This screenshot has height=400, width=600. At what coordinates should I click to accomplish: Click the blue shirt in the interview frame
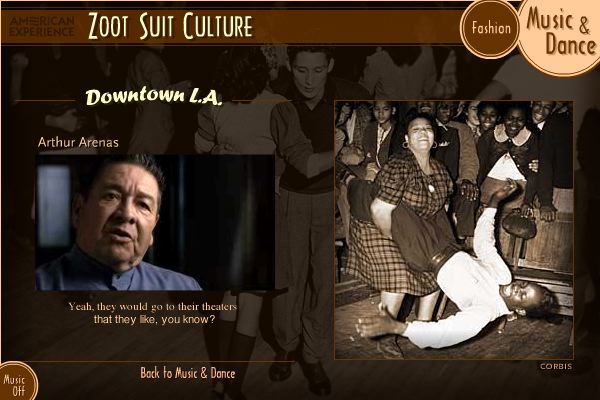point(115,272)
